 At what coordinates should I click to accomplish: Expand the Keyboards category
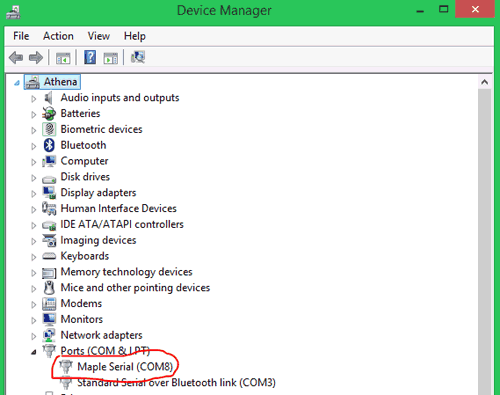pos(34,257)
